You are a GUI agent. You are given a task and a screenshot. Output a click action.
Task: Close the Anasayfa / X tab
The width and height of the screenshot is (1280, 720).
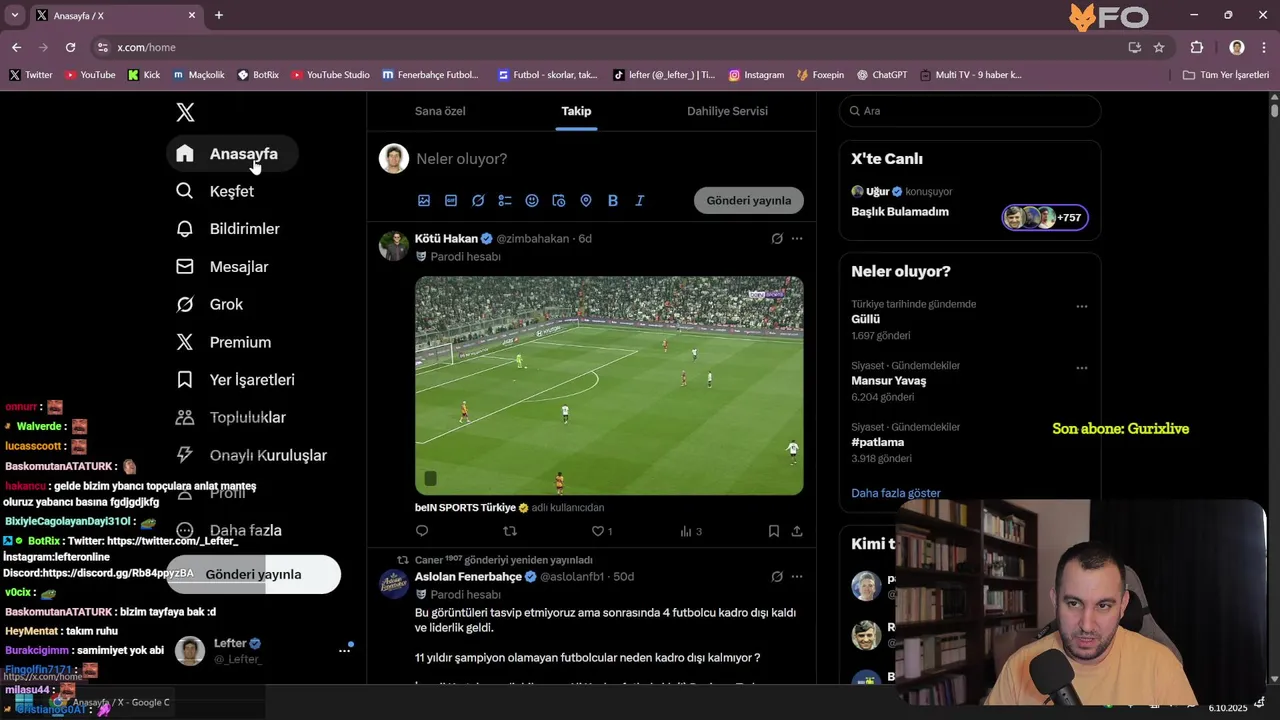(x=192, y=15)
